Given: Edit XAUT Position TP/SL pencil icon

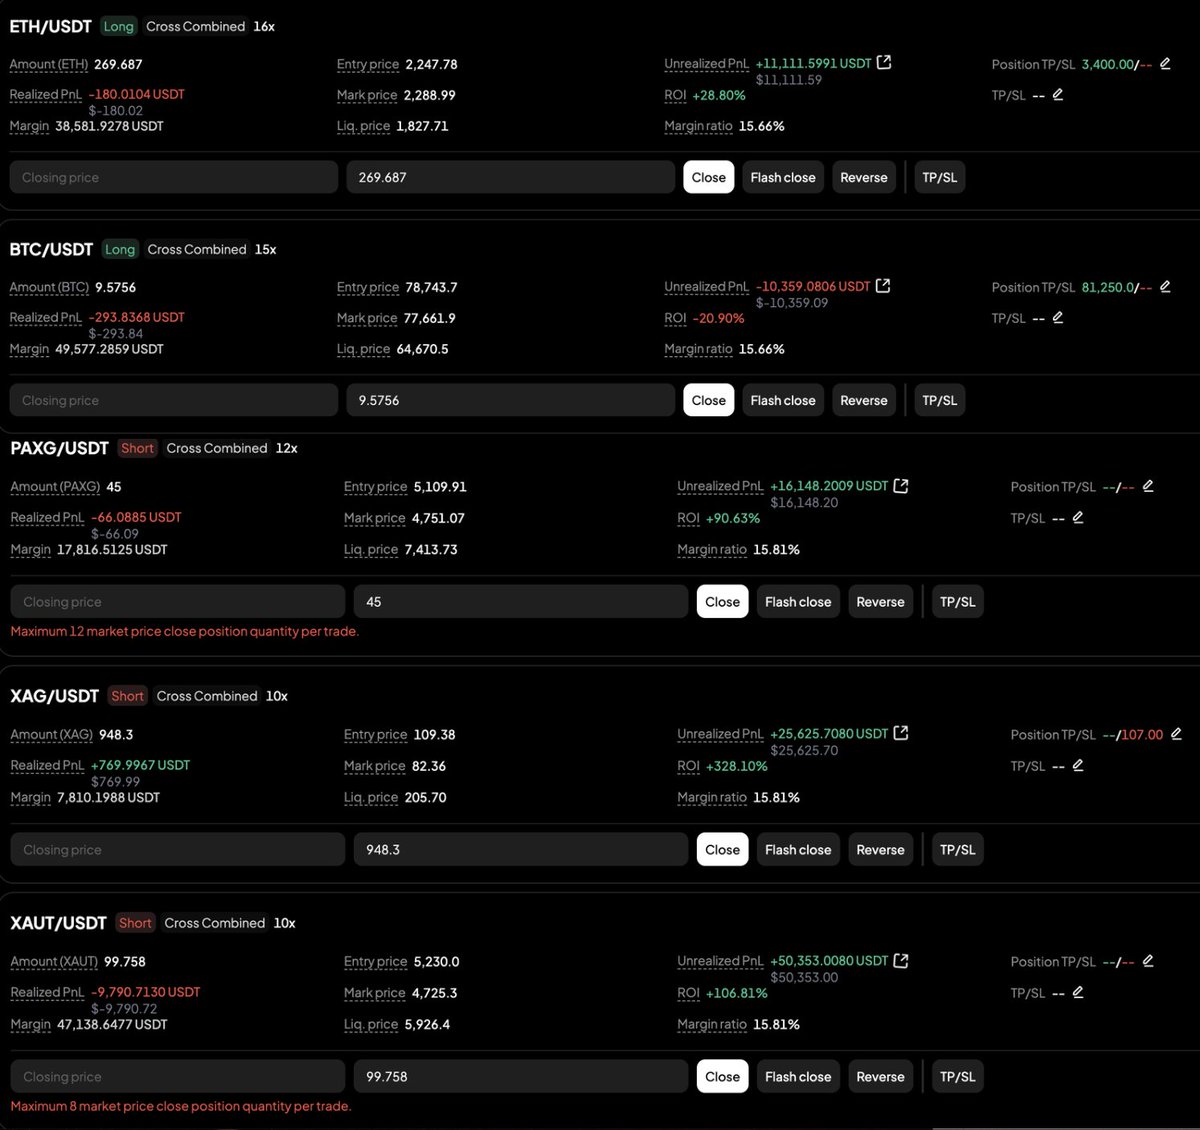Looking at the screenshot, I should pos(1148,960).
